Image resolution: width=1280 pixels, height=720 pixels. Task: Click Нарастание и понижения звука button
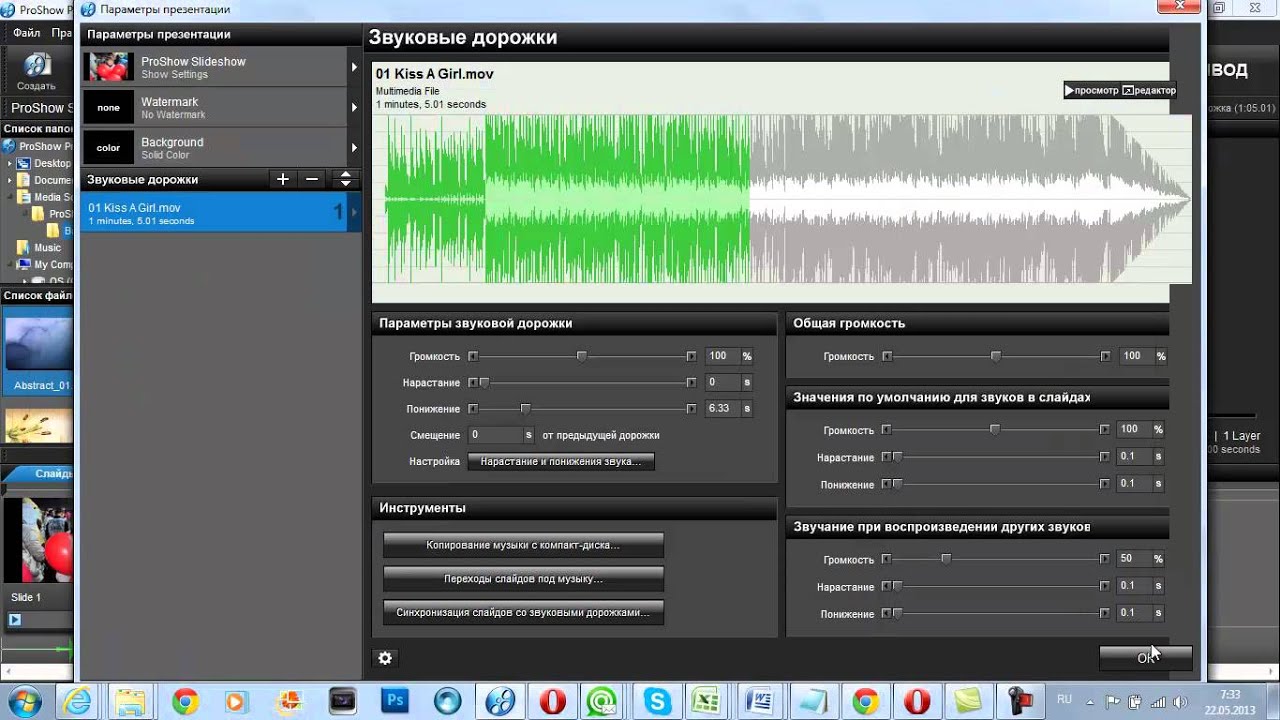coord(561,461)
